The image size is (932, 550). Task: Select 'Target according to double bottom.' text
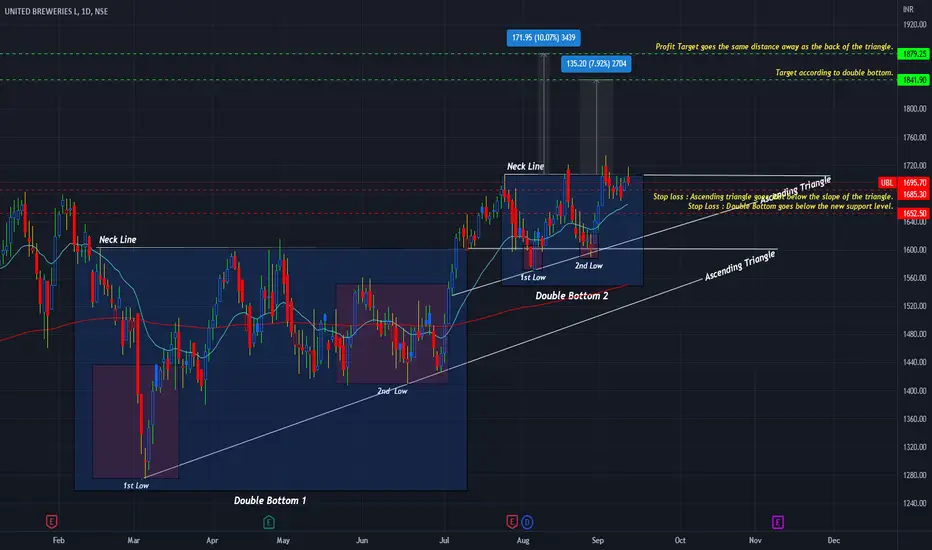pos(834,73)
